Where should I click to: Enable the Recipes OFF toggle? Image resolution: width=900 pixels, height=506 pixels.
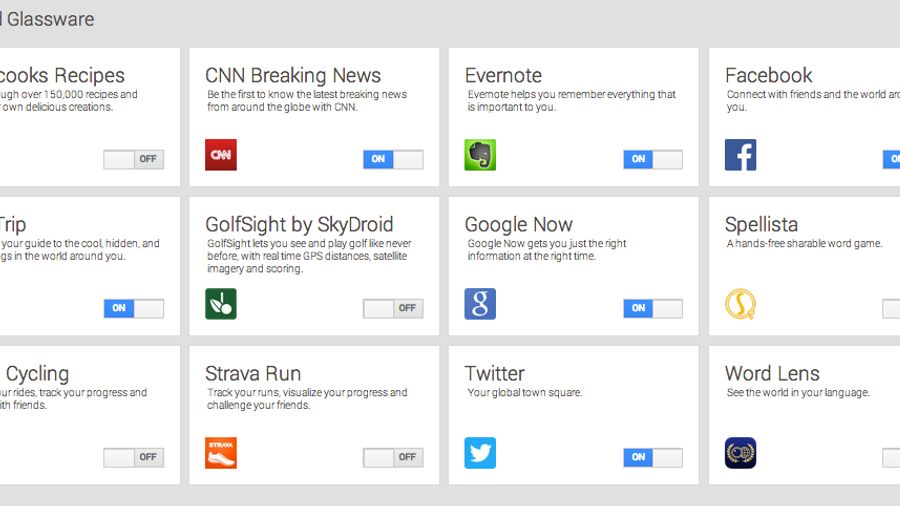click(134, 159)
